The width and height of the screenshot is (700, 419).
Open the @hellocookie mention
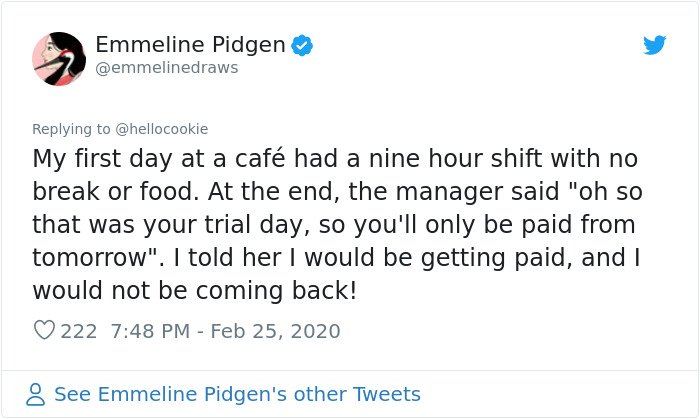click(x=162, y=129)
